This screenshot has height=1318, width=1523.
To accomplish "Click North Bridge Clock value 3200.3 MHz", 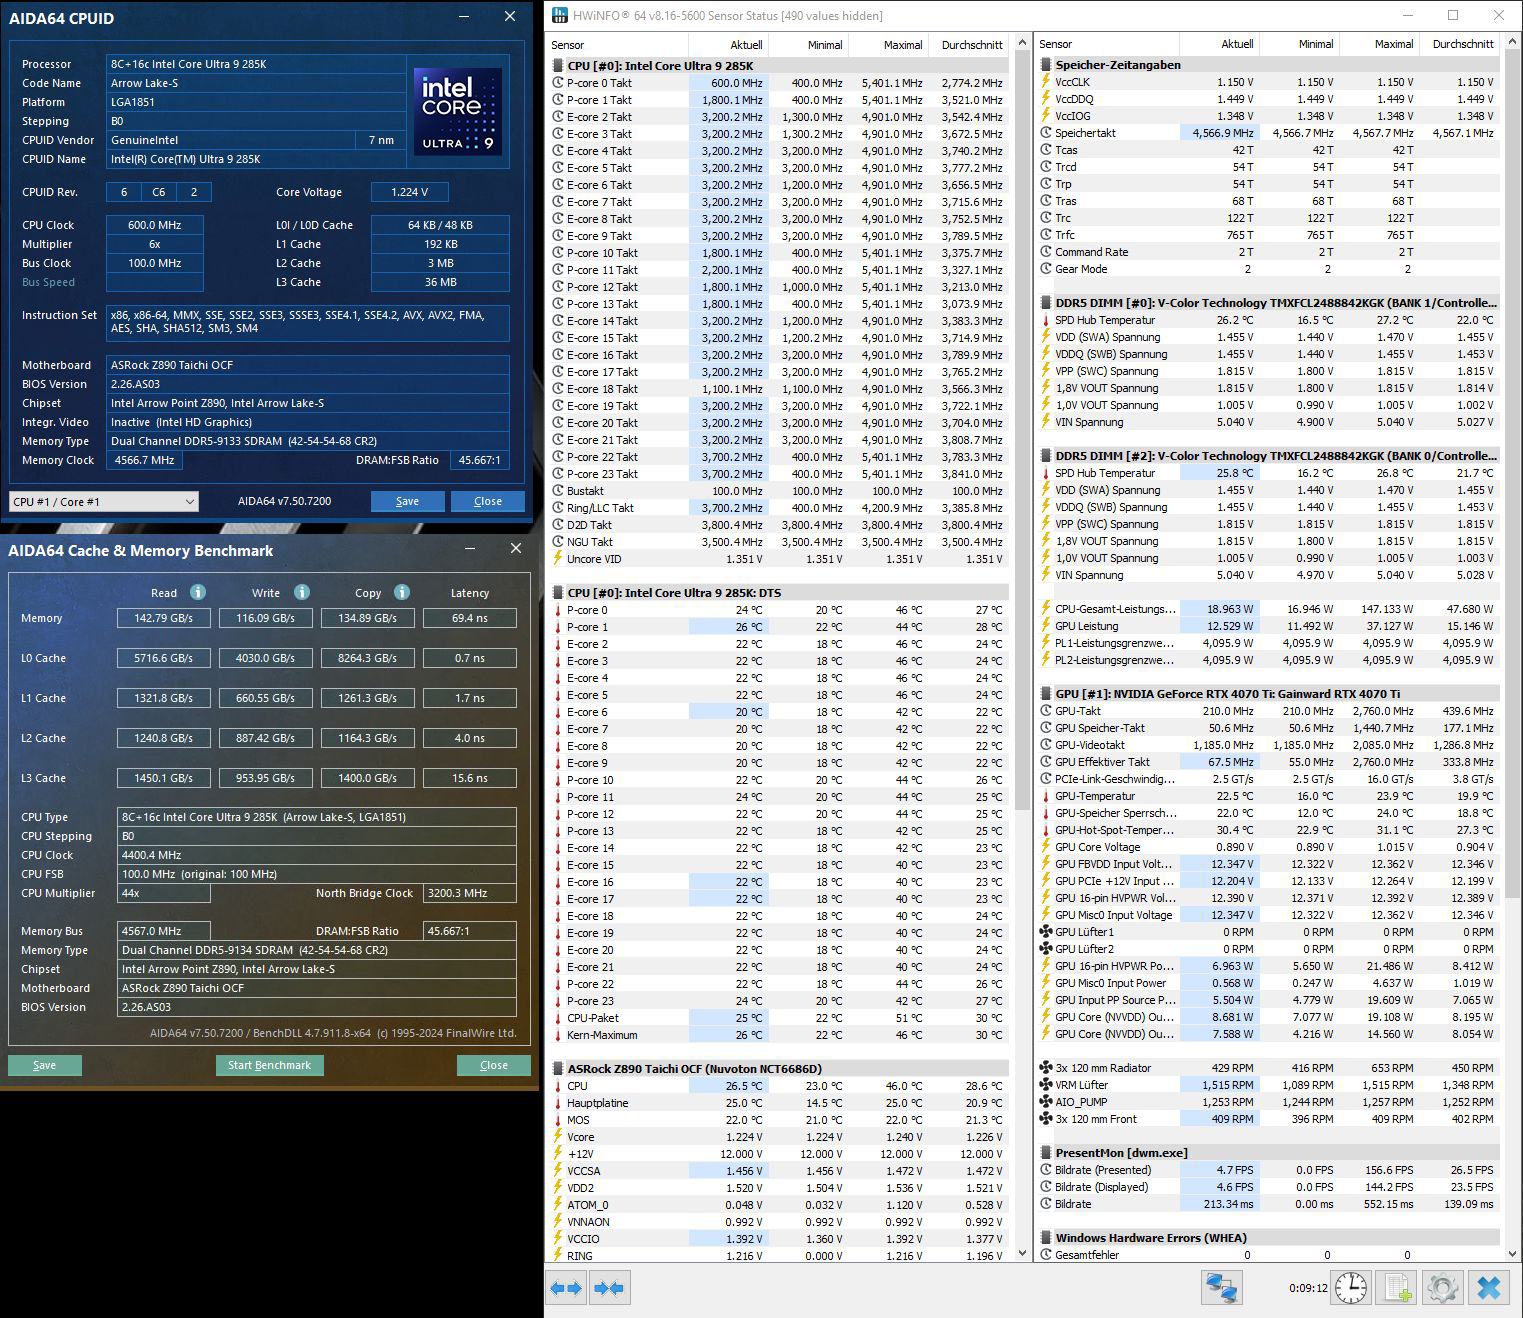I will pos(470,893).
